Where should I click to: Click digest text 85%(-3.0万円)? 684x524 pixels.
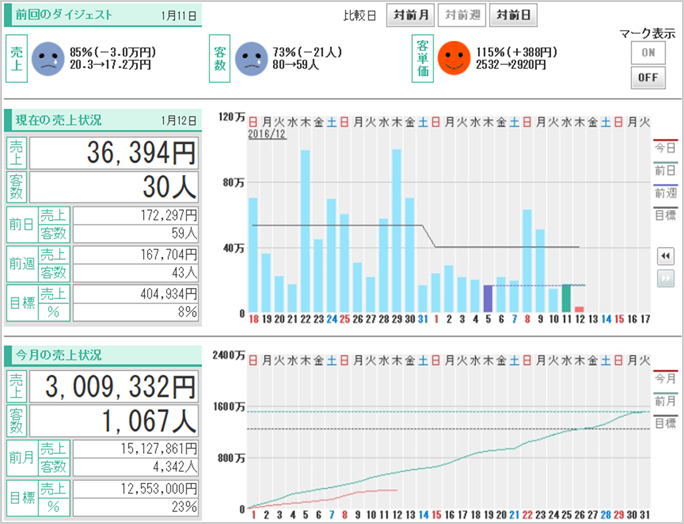point(113,52)
